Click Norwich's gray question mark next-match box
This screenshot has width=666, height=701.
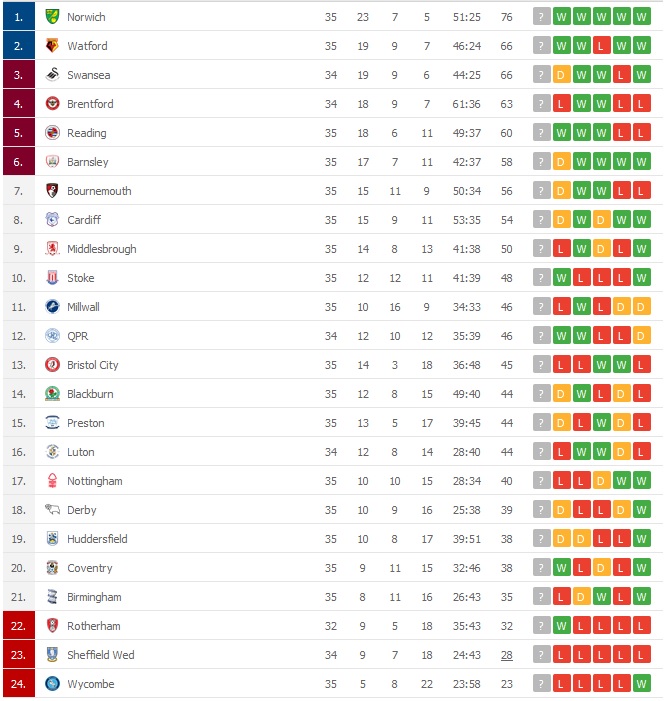[x=541, y=17]
